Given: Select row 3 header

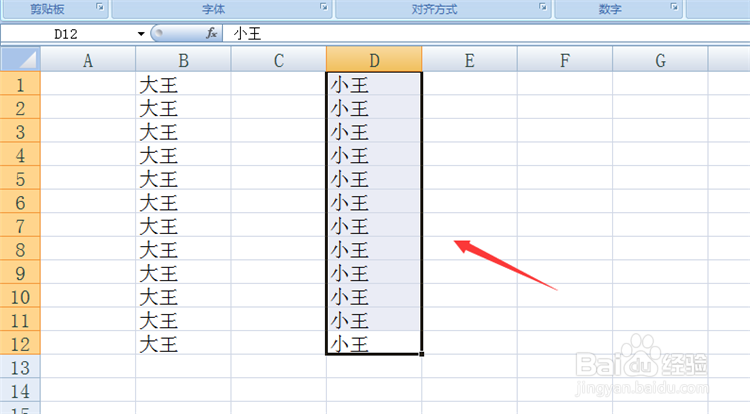Looking at the screenshot, I should tap(20, 131).
